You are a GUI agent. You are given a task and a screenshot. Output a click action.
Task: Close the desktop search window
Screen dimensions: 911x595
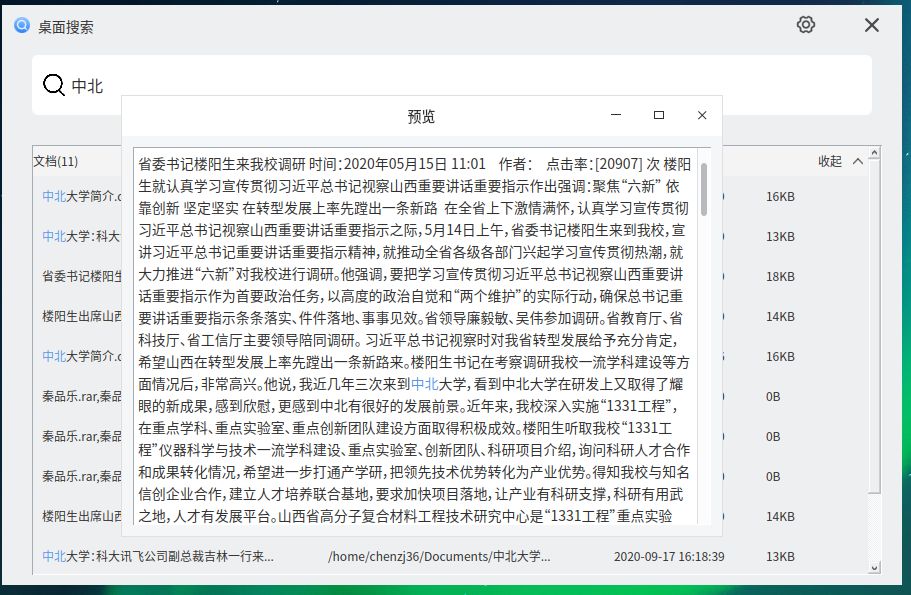[872, 25]
